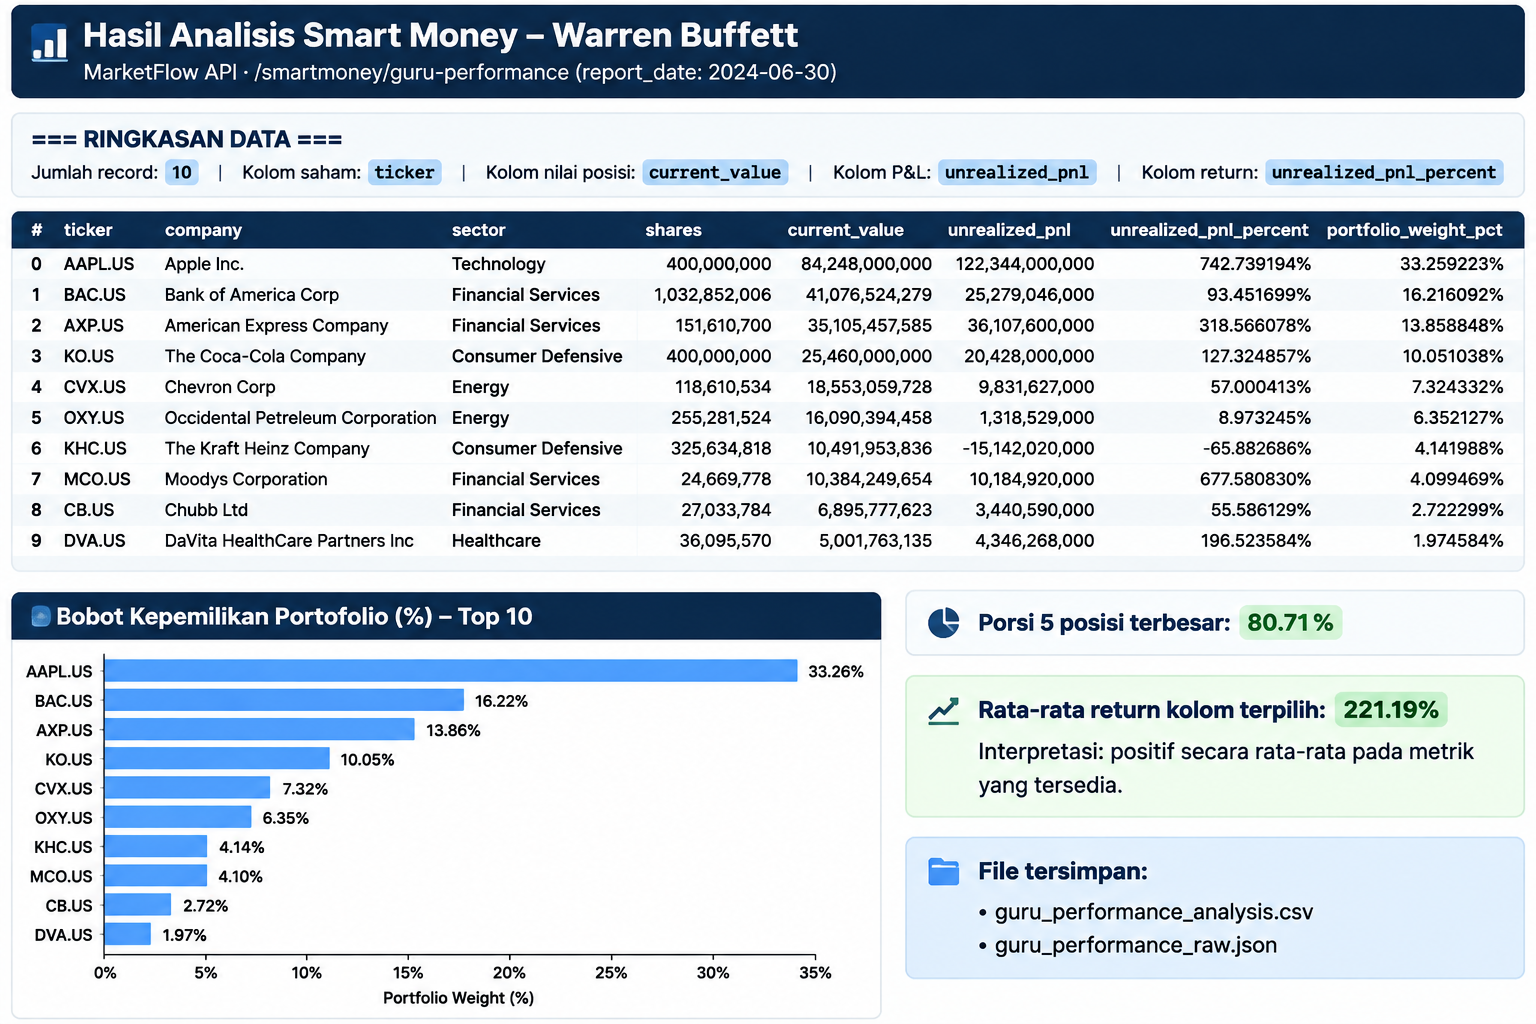Select the Bank of America Corp cell
This screenshot has width=1536, height=1024.
coord(252,295)
